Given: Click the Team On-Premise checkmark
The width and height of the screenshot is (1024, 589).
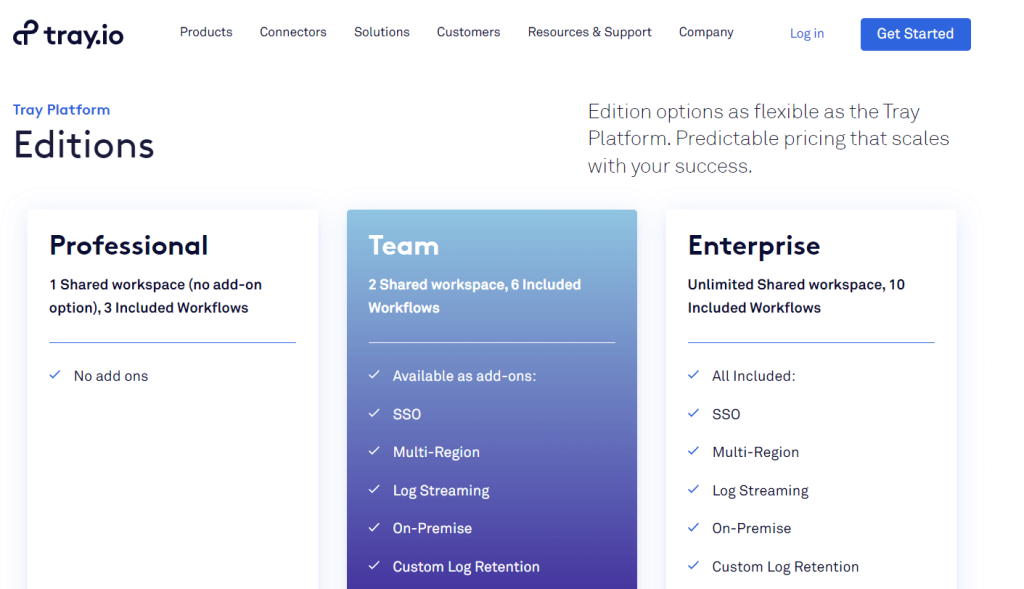Looking at the screenshot, I should tap(374, 528).
